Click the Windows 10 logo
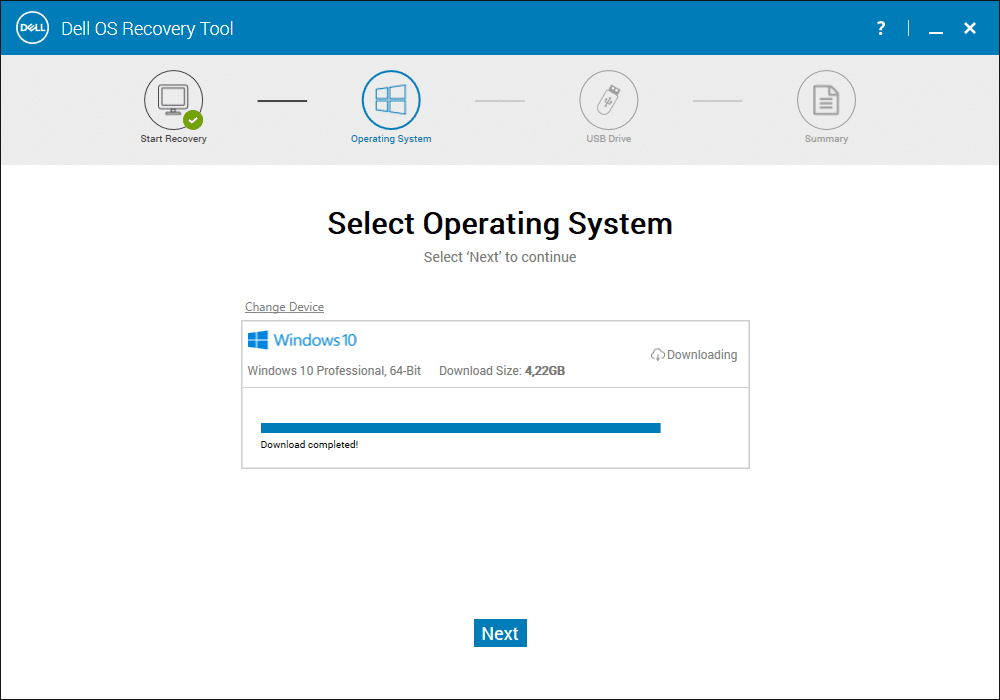1000x700 pixels. 302,340
